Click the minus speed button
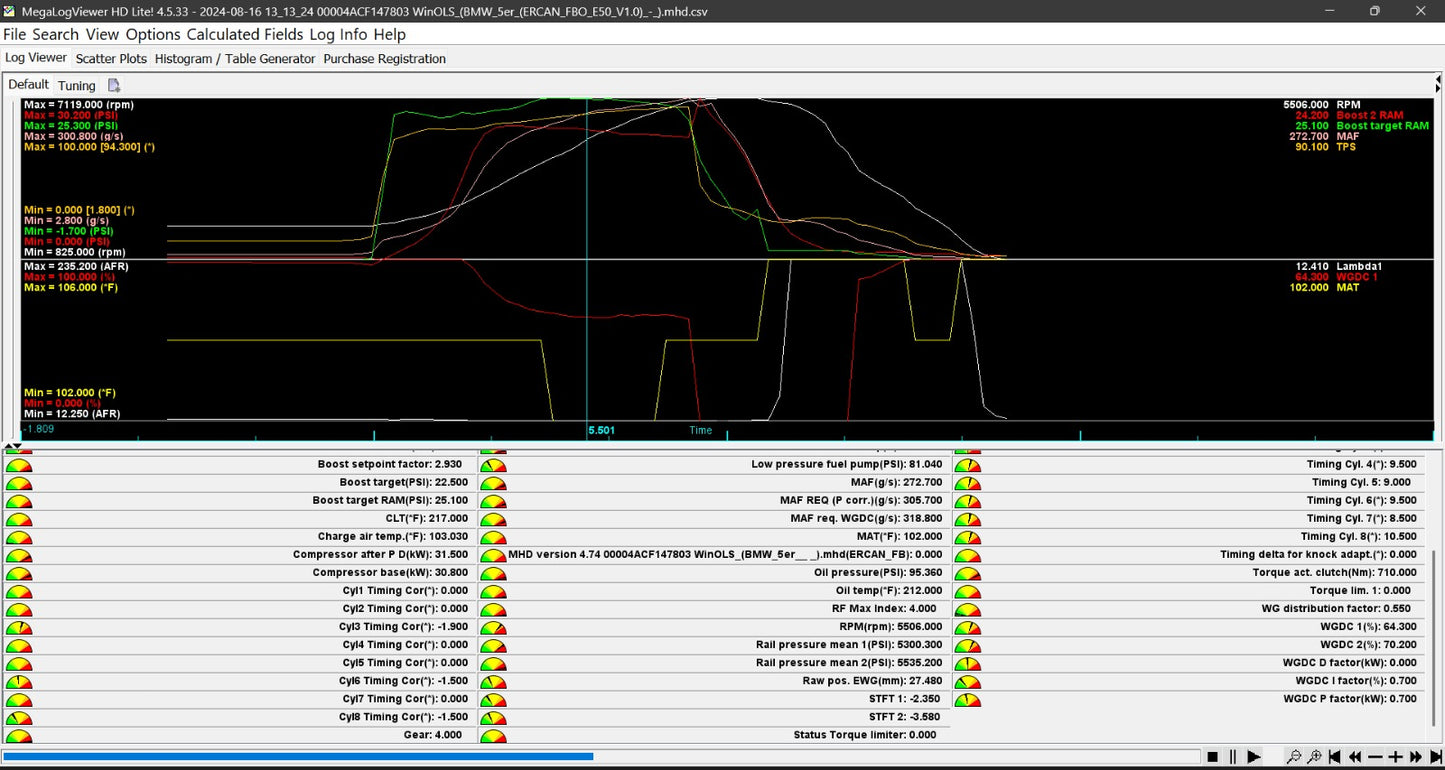Image resolution: width=1445 pixels, height=770 pixels. (x=1376, y=757)
